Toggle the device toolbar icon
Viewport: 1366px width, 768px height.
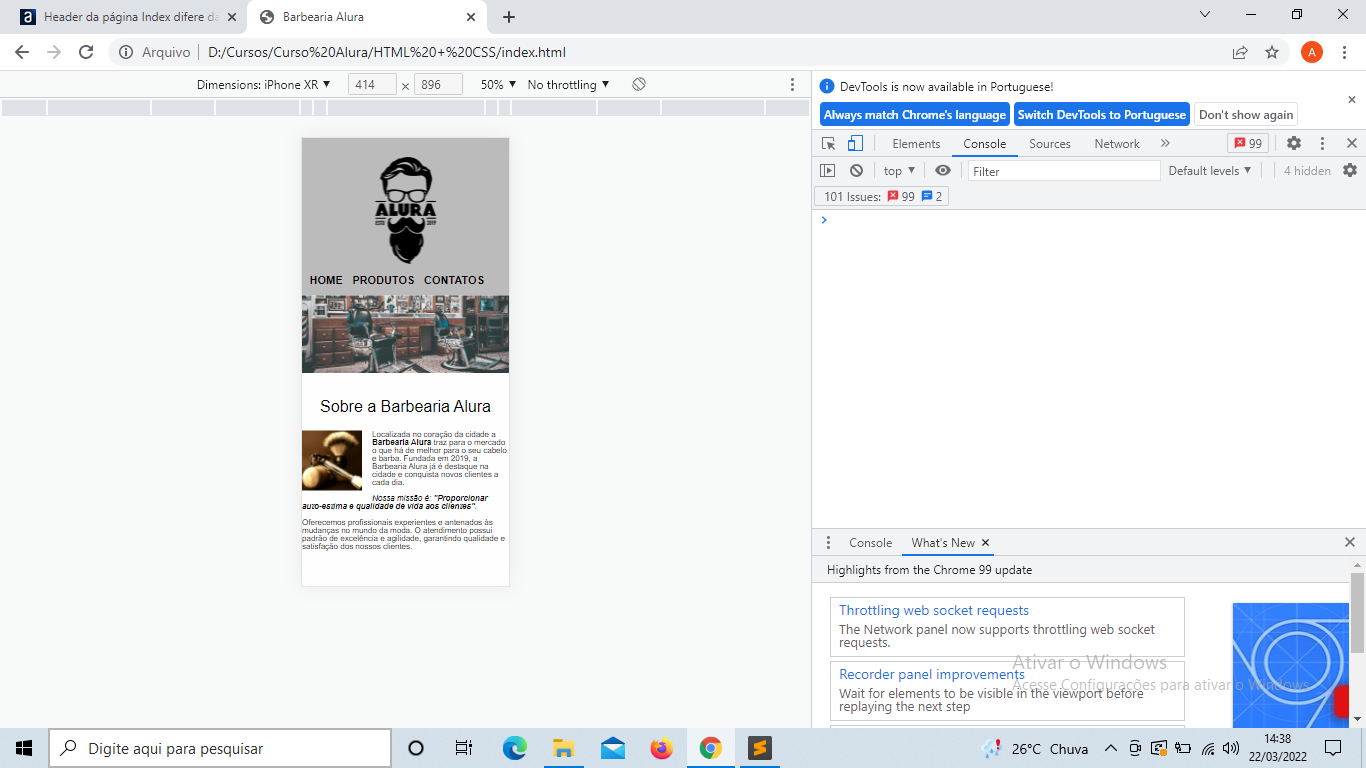pyautogui.click(x=855, y=143)
